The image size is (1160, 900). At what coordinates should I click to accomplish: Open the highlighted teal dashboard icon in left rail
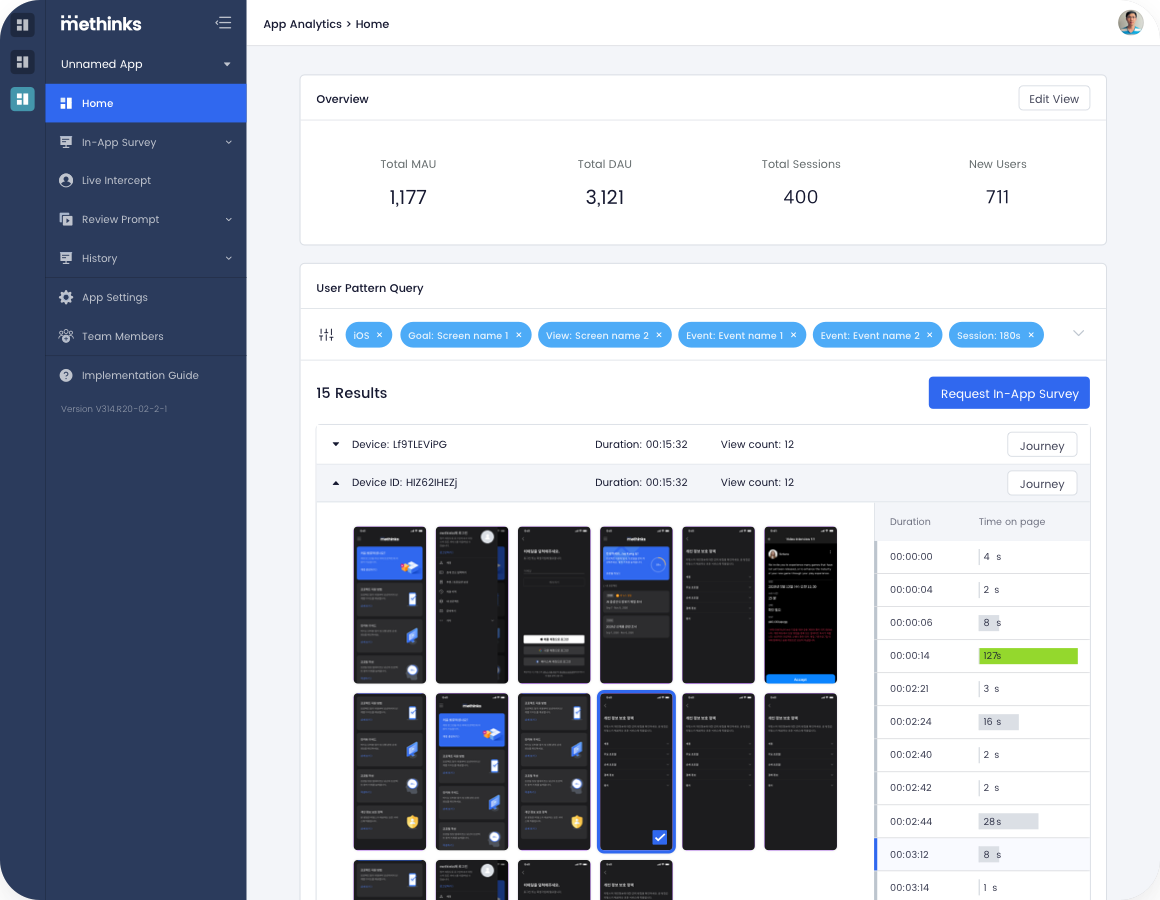(22, 98)
